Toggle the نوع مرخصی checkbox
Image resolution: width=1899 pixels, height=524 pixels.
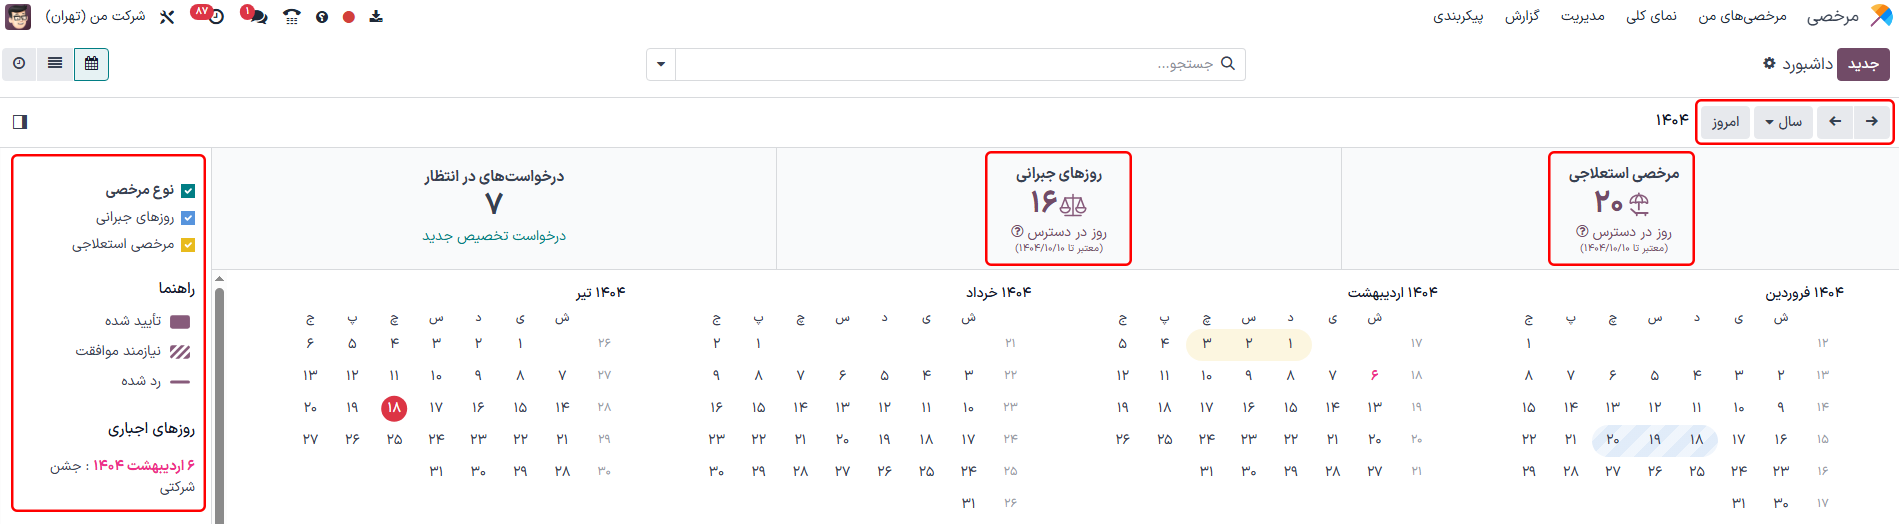188,191
